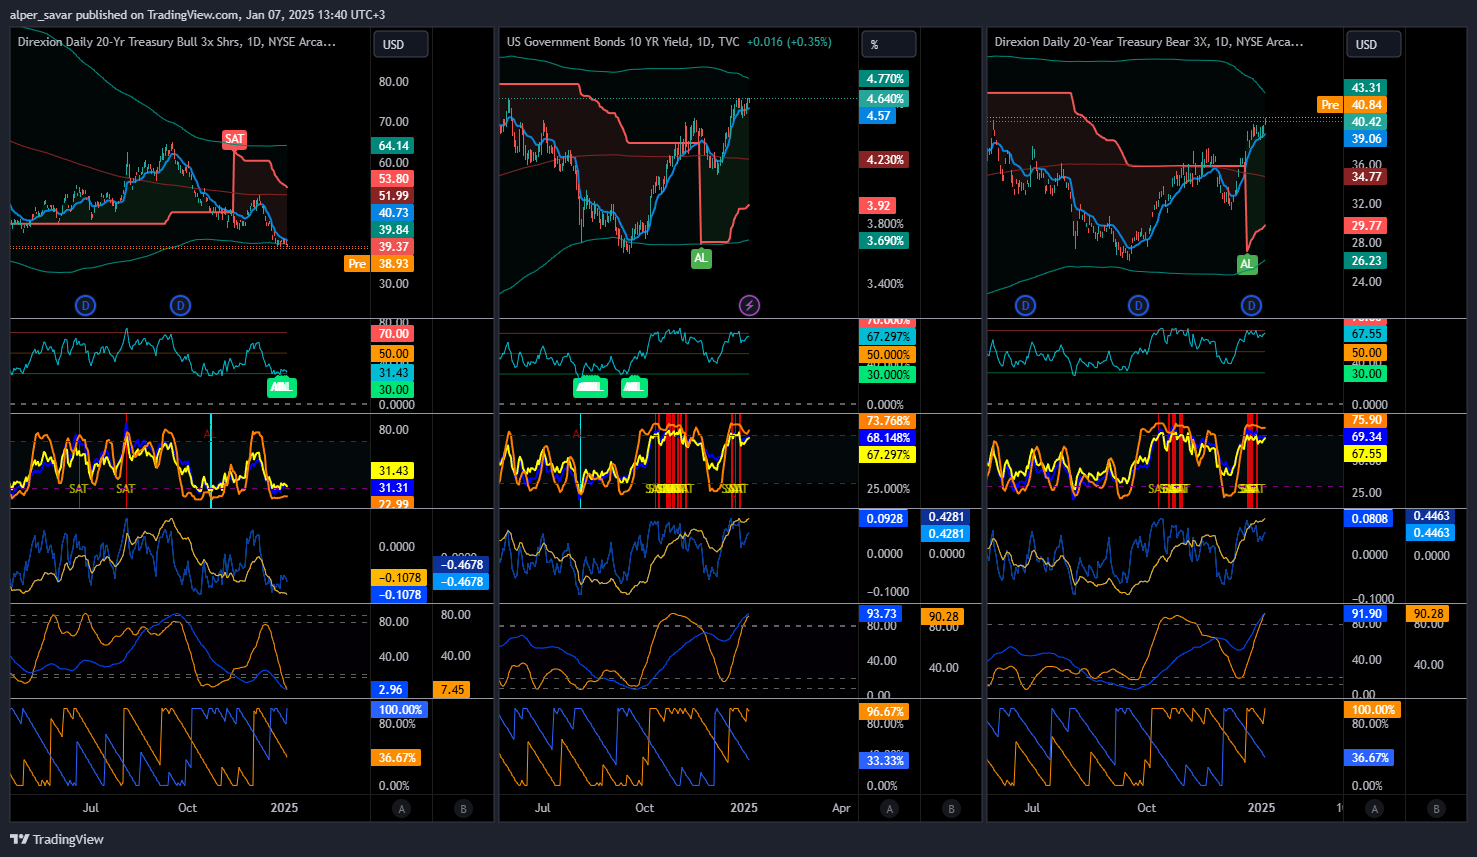Click the 2025 dividend marker on Treasury Bear chart
The width and height of the screenshot is (1477, 857).
click(x=1252, y=305)
